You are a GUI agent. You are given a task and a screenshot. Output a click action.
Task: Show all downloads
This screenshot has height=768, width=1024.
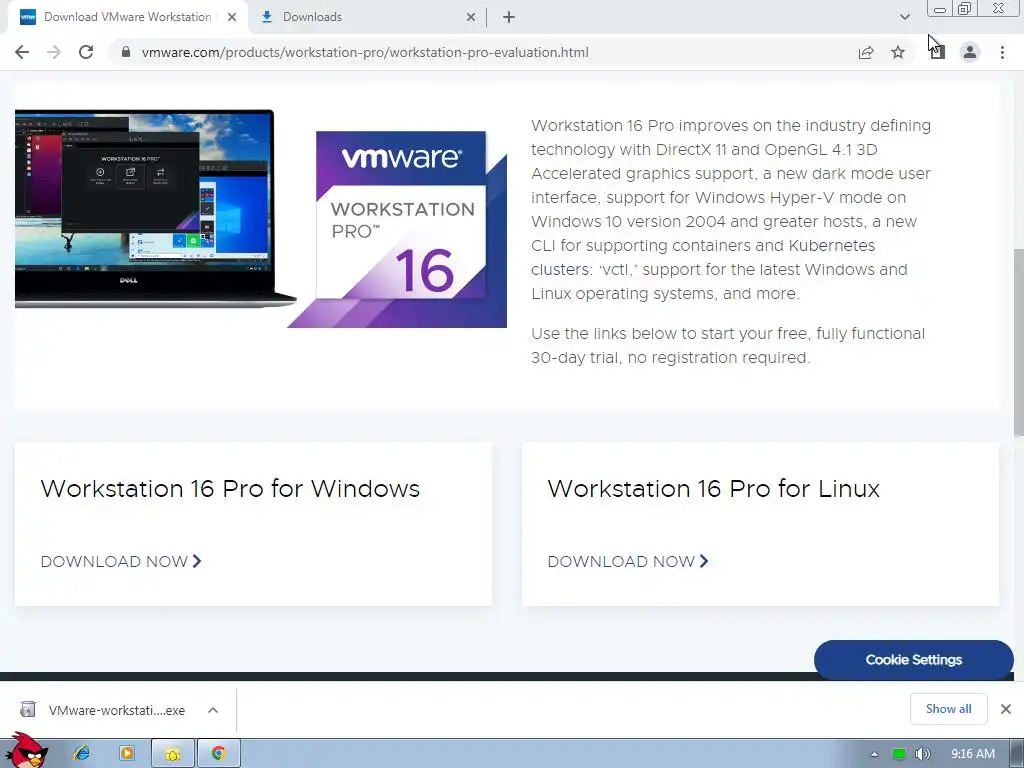point(948,709)
